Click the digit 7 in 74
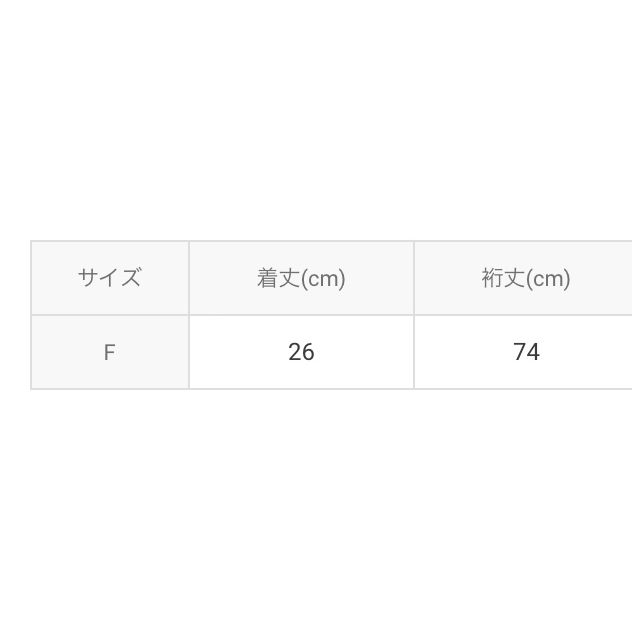The width and height of the screenshot is (632, 632). pyautogui.click(x=520, y=352)
